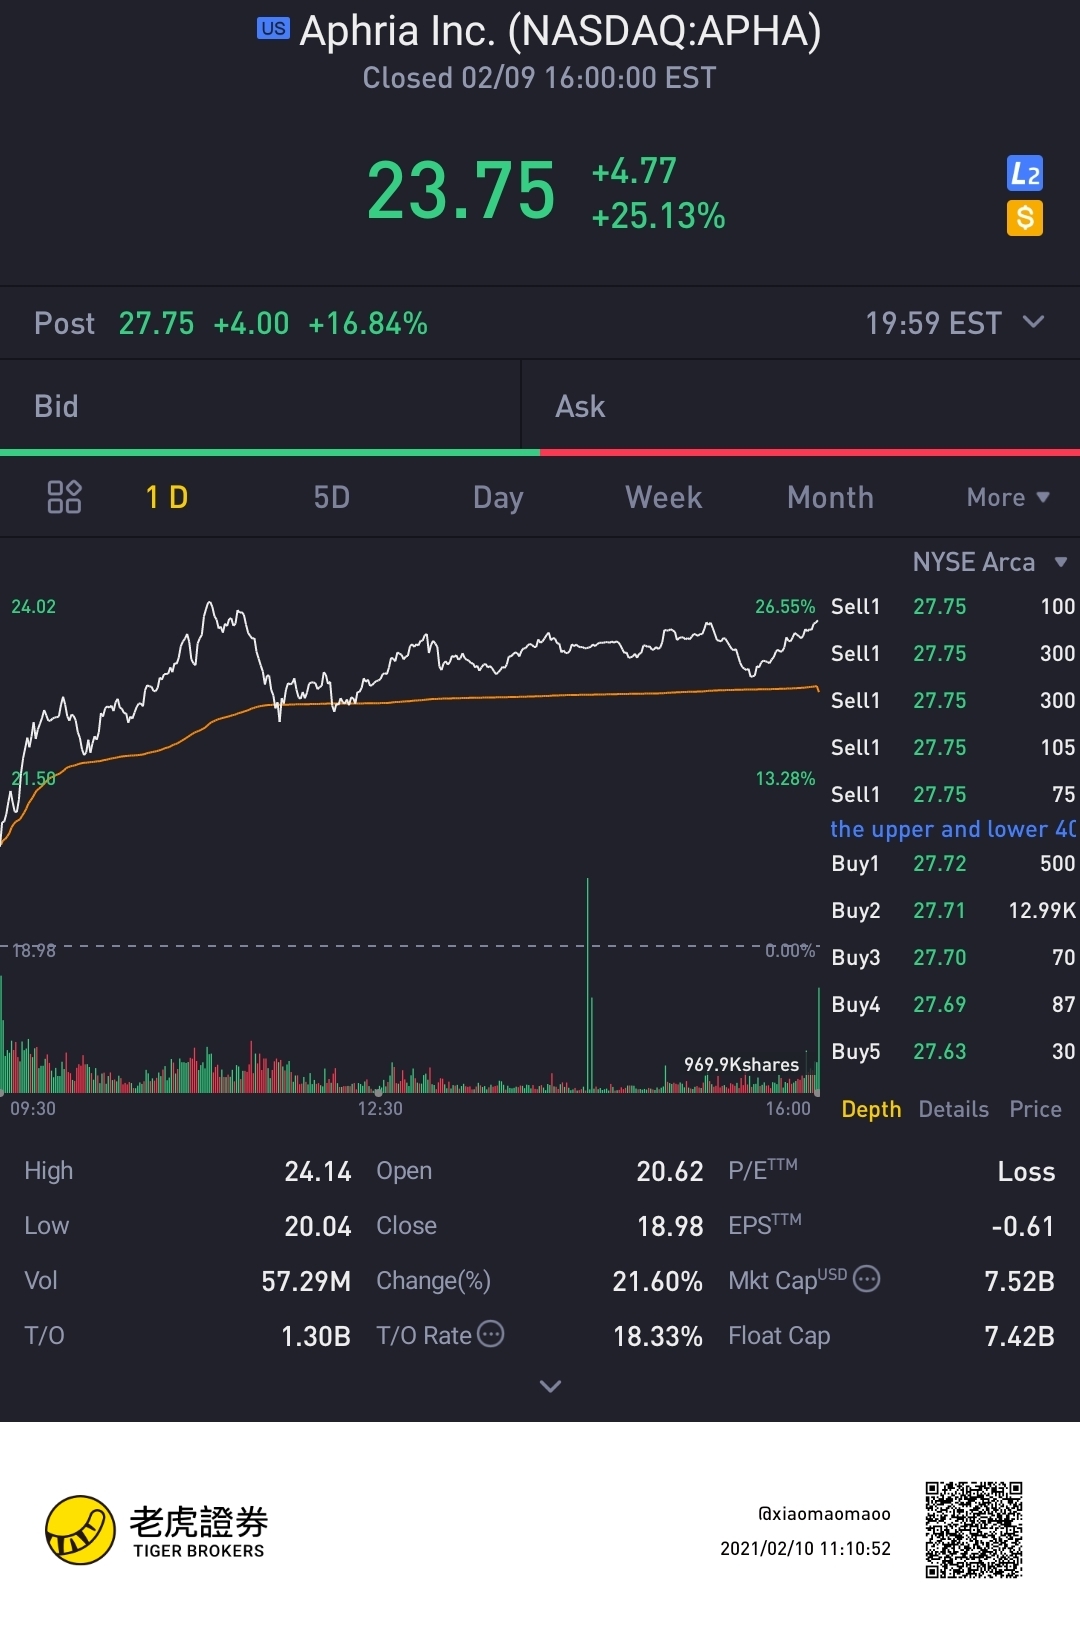Tap the High value 24.14
Viewport: 1080px width, 1639px height.
[x=317, y=1171]
